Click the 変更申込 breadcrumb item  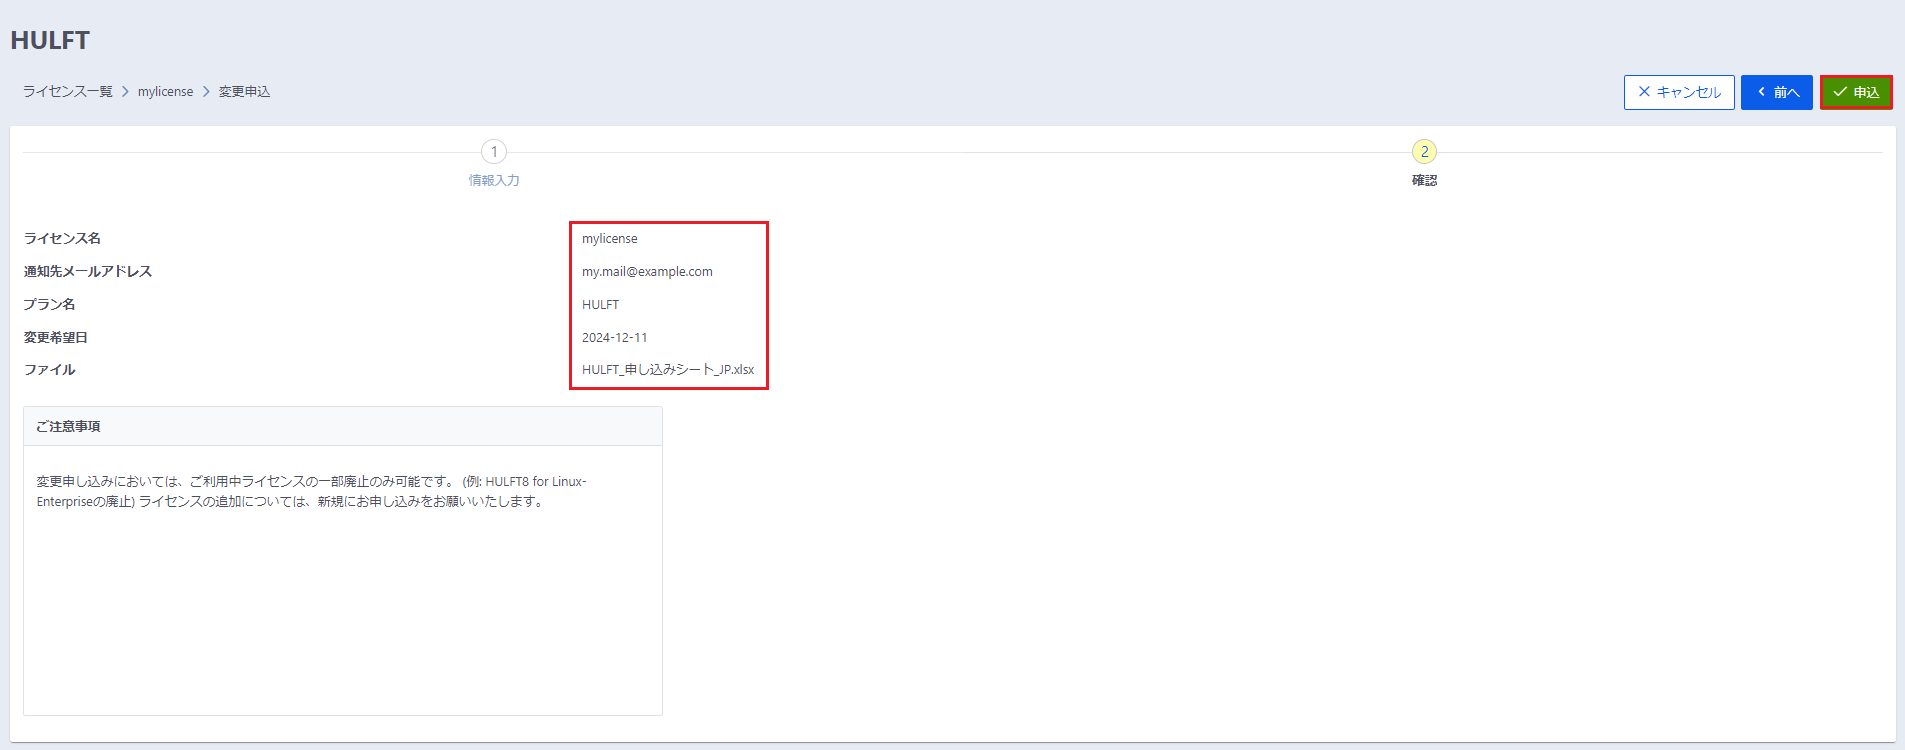coord(245,92)
